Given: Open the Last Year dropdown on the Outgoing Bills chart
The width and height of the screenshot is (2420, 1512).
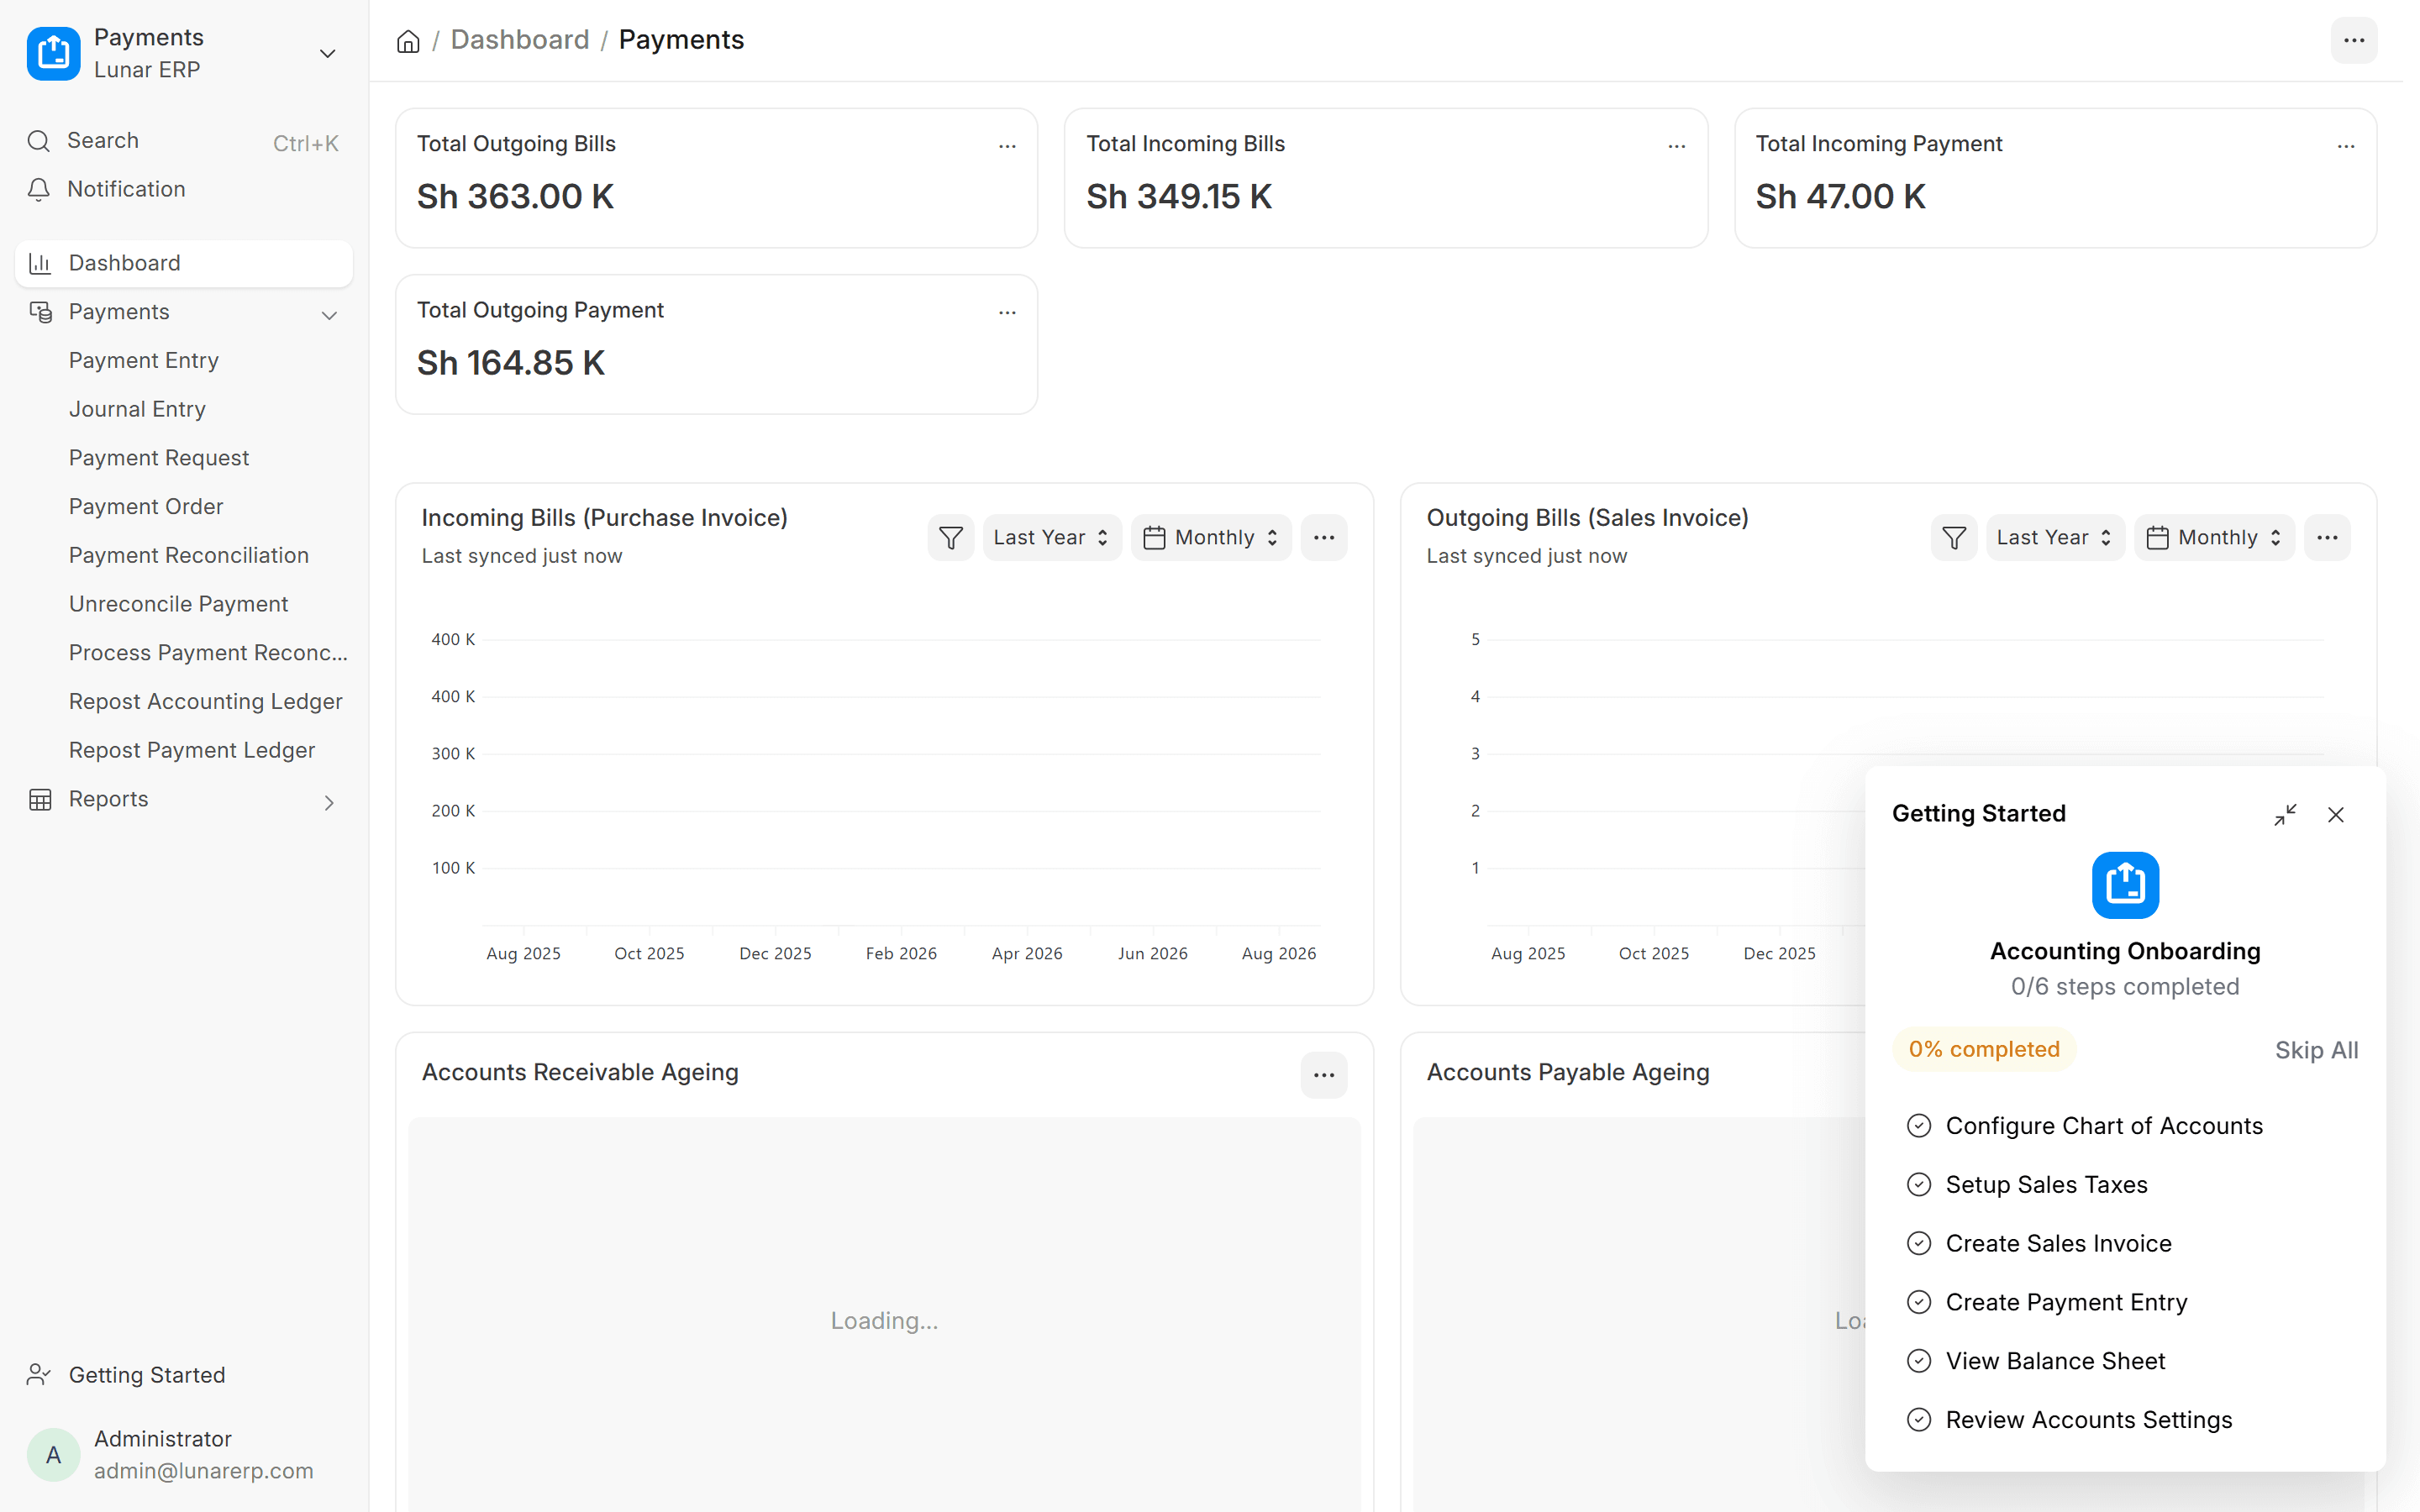Looking at the screenshot, I should tap(2055, 538).
